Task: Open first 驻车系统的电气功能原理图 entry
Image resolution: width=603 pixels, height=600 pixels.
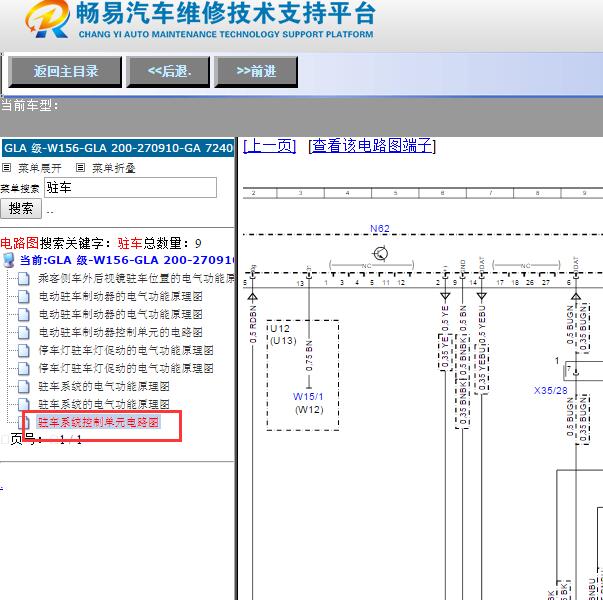Action: [x=104, y=386]
